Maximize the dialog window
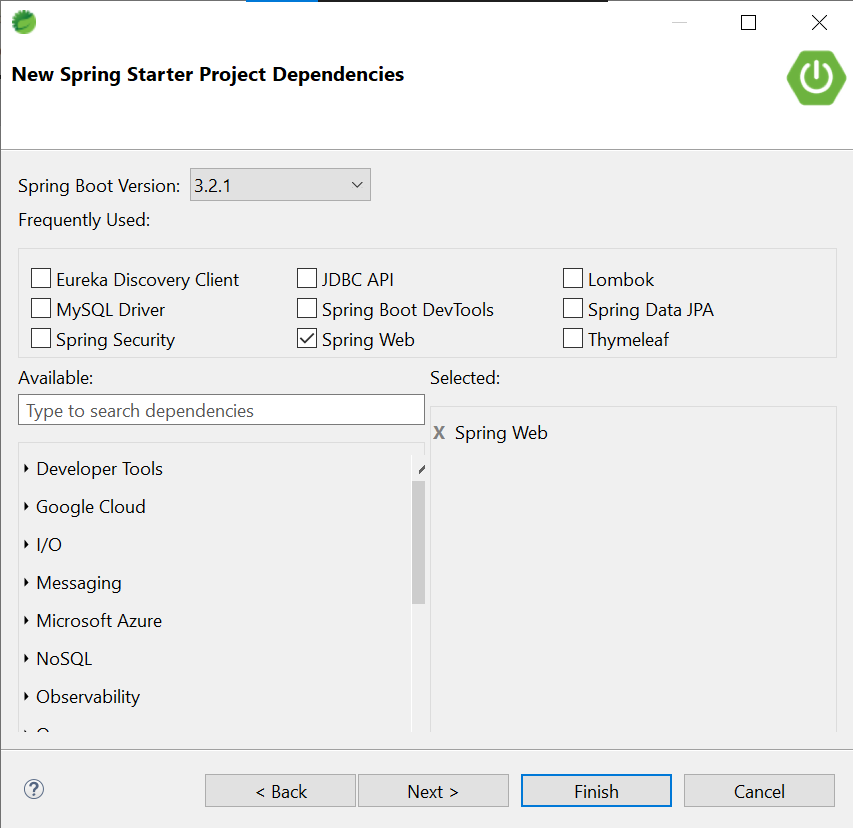This screenshot has width=853, height=828. point(749,22)
